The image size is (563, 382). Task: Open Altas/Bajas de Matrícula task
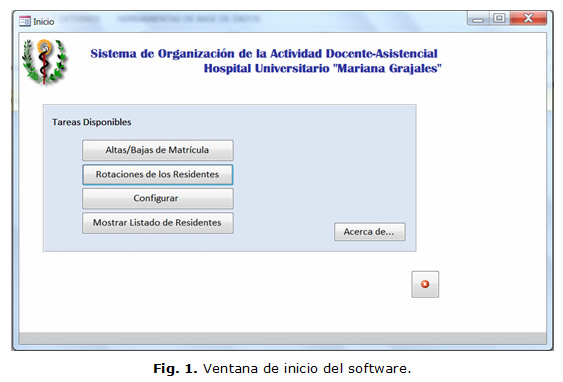158,150
